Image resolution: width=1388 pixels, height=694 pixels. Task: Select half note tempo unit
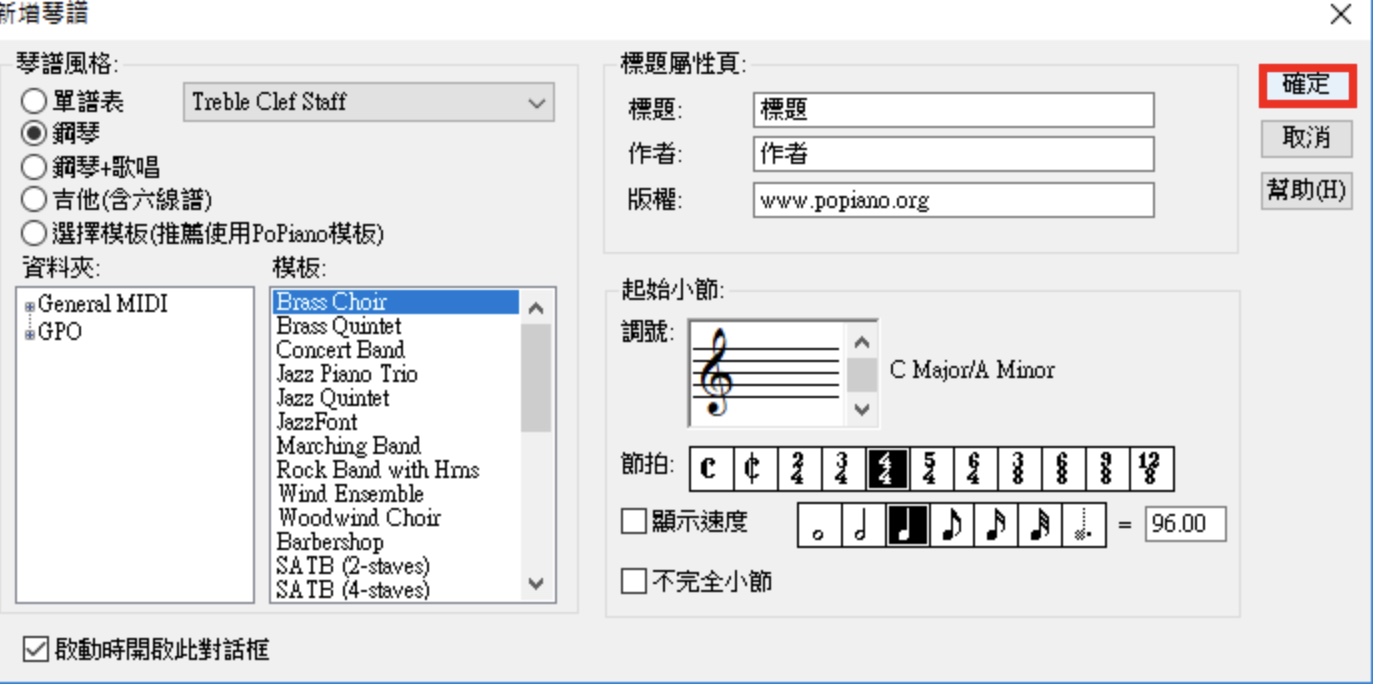pos(864,525)
